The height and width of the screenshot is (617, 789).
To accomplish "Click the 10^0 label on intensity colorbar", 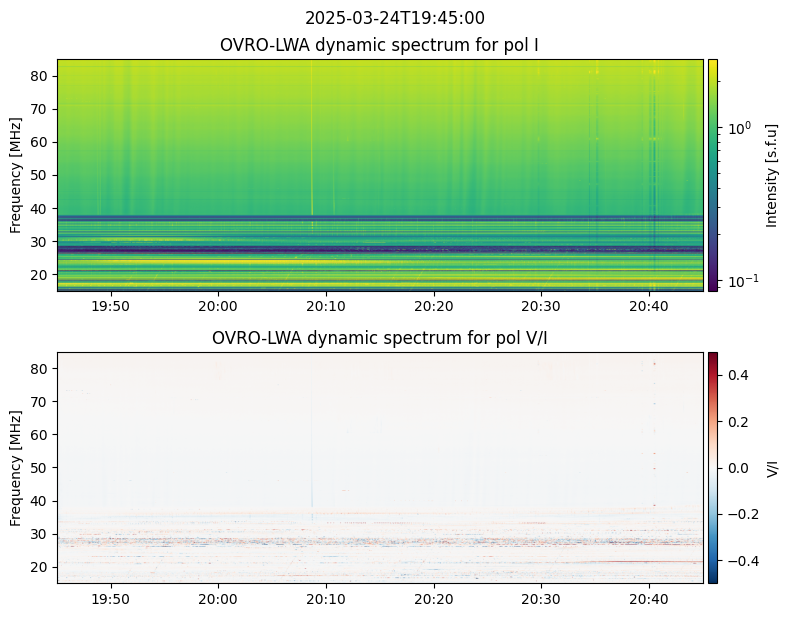I will (740, 128).
